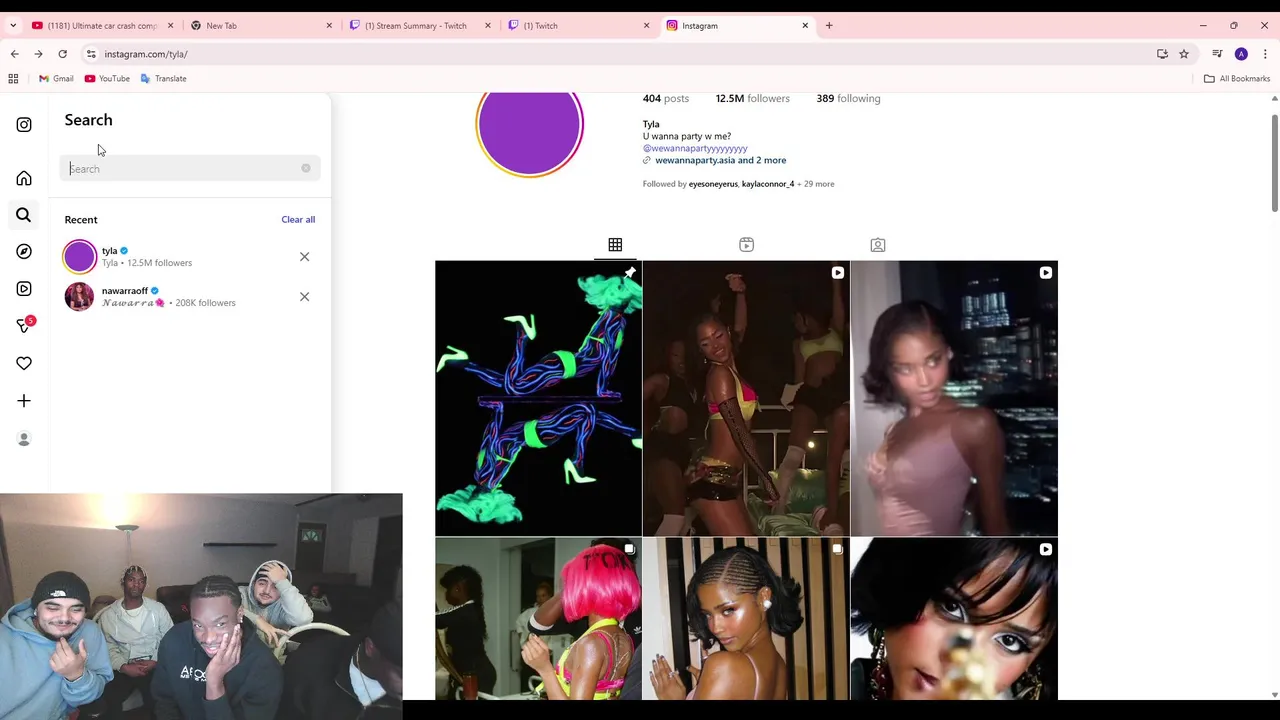Open reel thumbnail with city skyline background
The image size is (1280, 720).
[x=954, y=398]
